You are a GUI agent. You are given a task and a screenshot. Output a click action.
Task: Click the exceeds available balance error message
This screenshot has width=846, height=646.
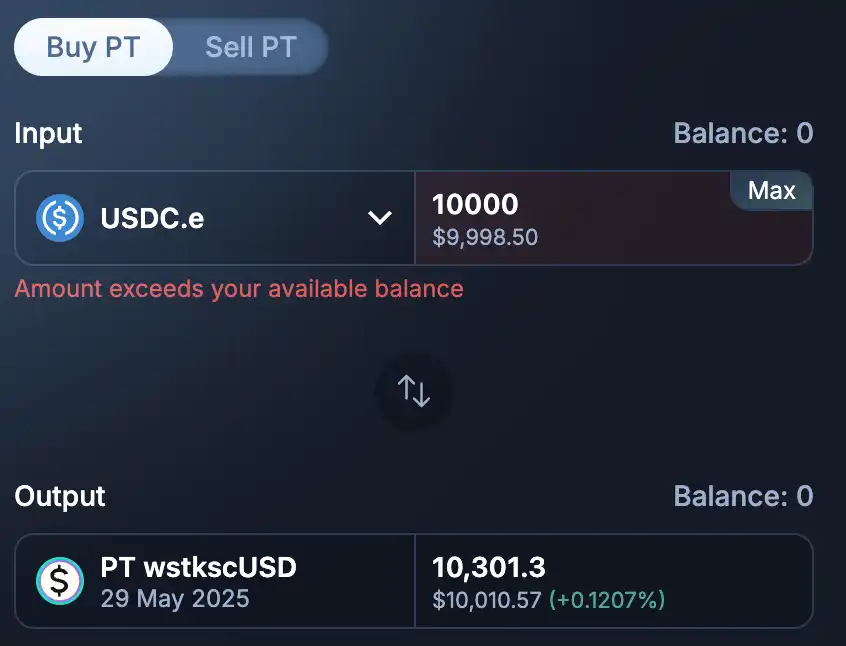pyautogui.click(x=239, y=289)
